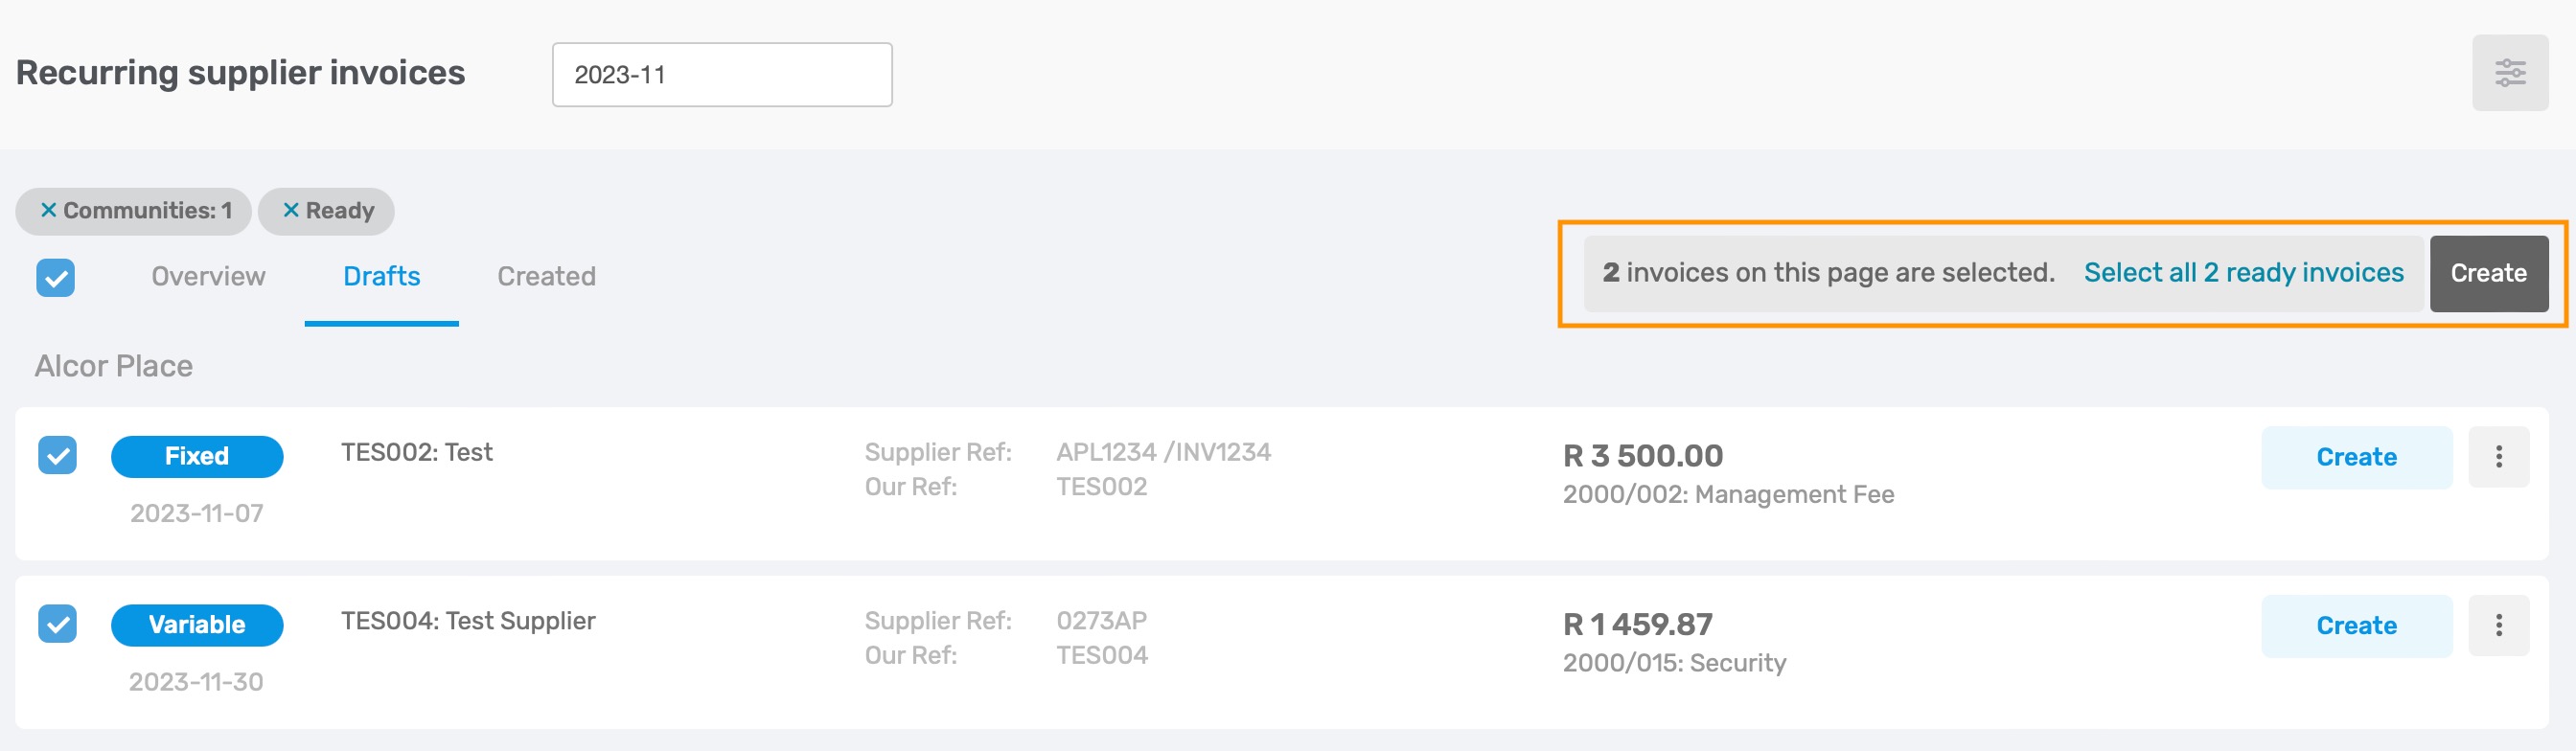Image resolution: width=2576 pixels, height=751 pixels.
Task: Remove the Communities: 1 filter chip
Action: [48, 210]
